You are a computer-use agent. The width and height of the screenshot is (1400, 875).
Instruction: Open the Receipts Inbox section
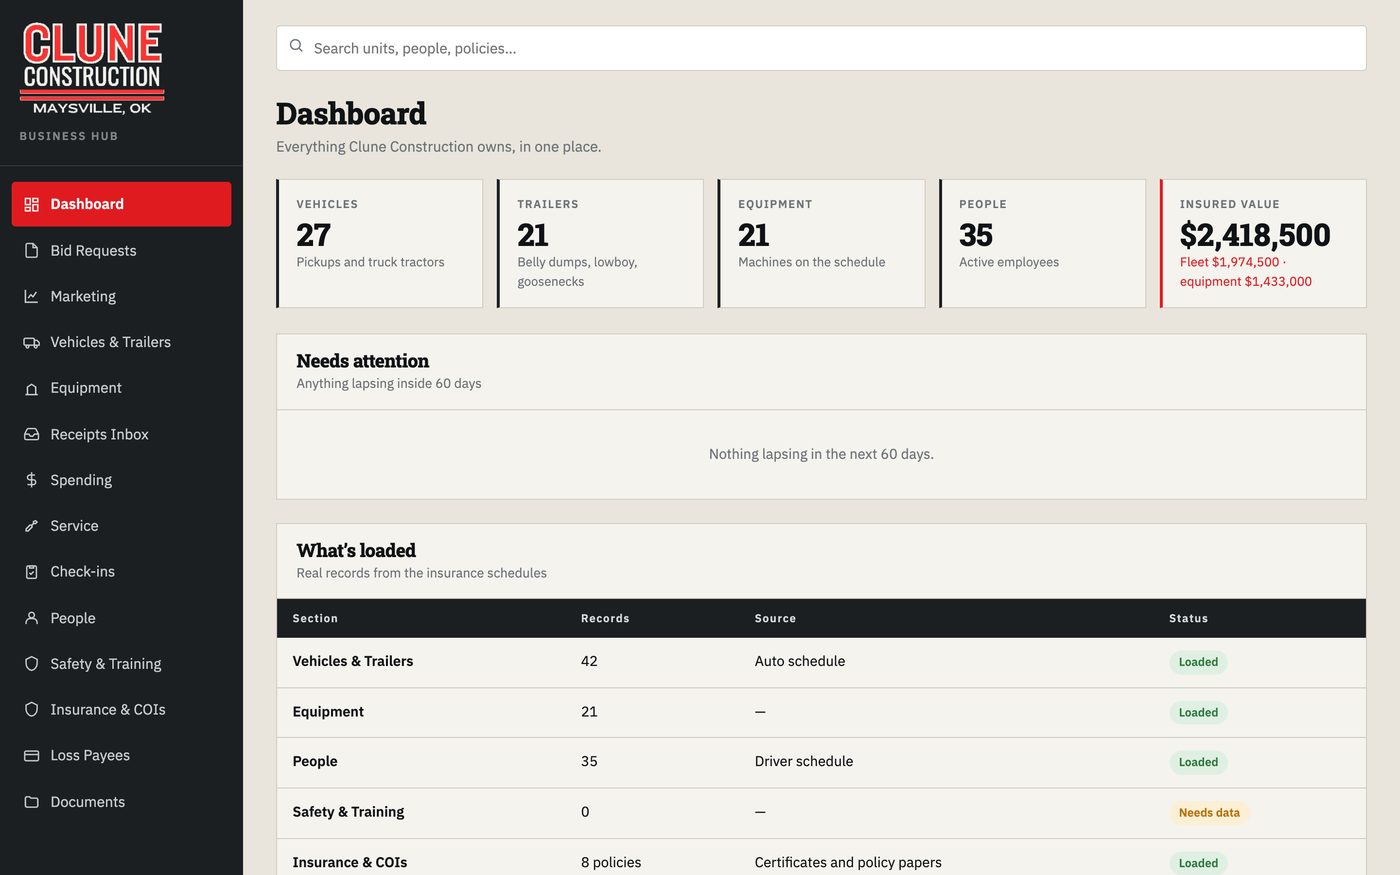tap(121, 434)
